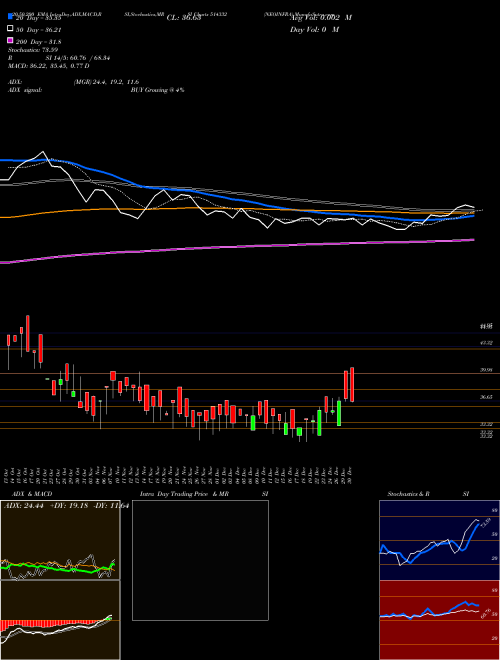Click the "+DY: 19.18" indicator readout

tap(69, 506)
